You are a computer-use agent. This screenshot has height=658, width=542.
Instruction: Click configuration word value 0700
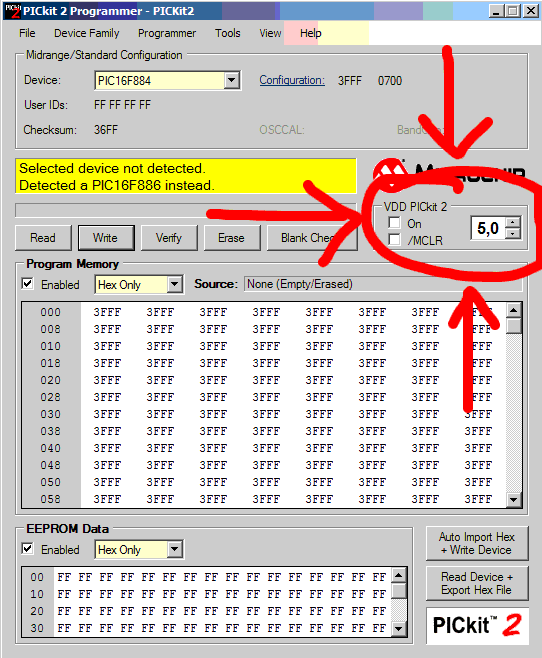[390, 81]
